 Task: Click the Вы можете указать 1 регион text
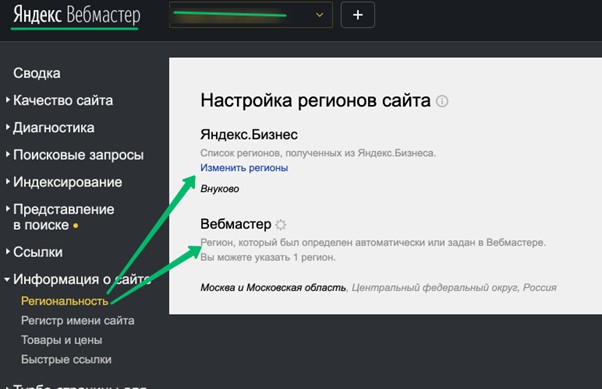268,257
